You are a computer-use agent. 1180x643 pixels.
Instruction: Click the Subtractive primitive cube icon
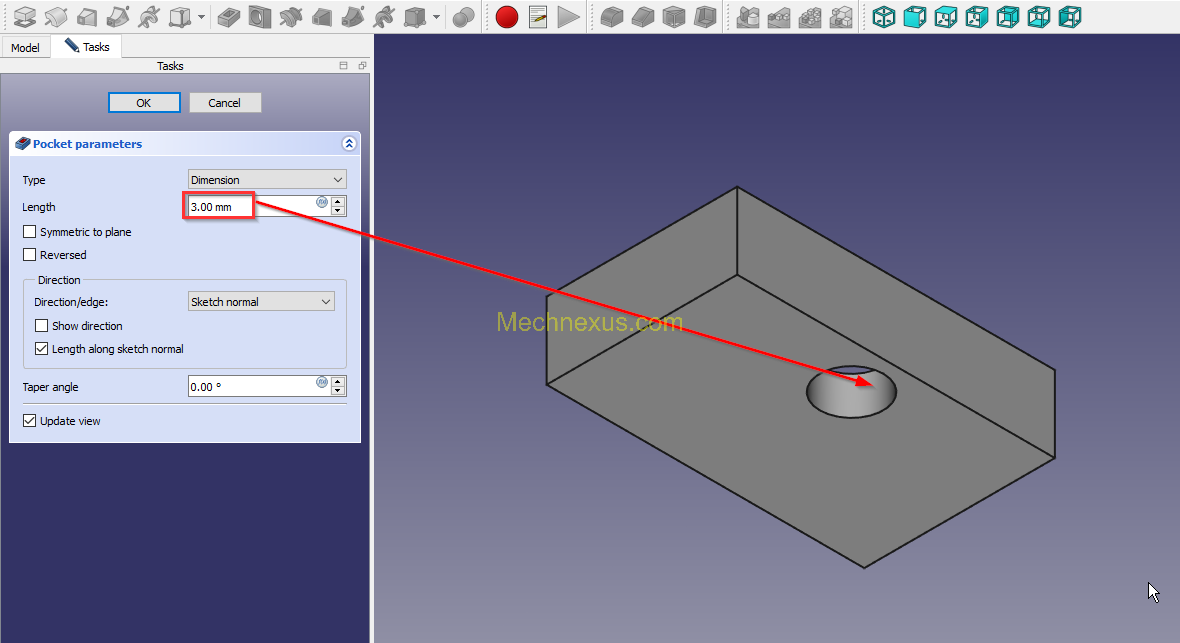(x=415, y=17)
